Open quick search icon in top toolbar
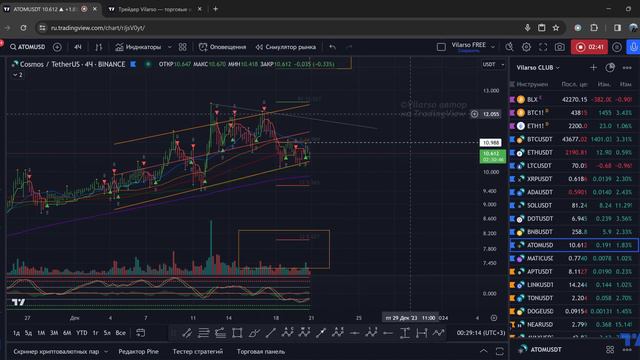 (509, 47)
